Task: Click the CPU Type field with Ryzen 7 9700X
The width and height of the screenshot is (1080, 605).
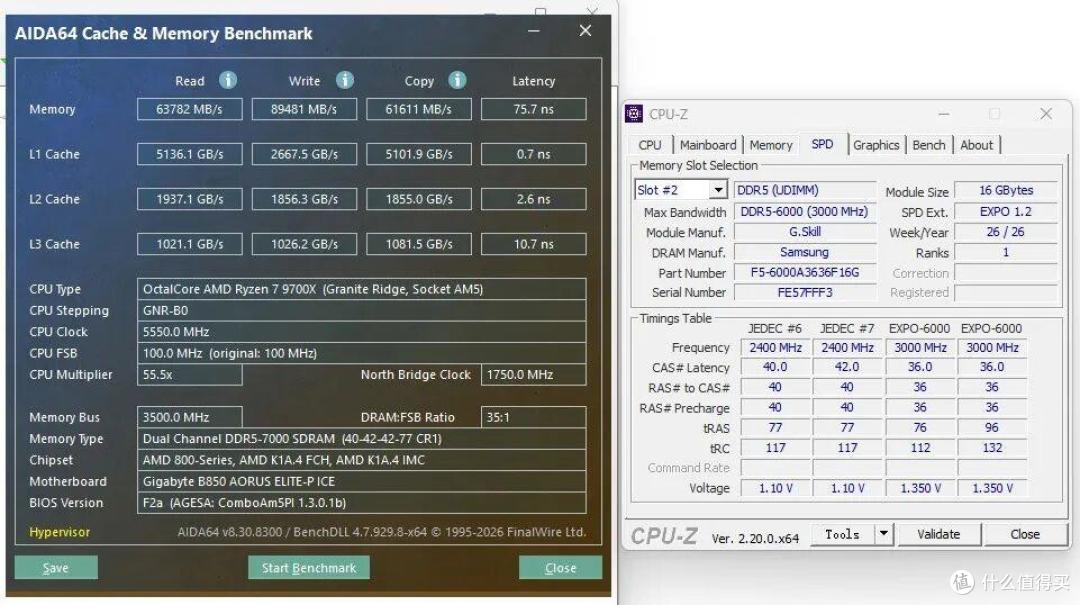Action: coord(362,289)
